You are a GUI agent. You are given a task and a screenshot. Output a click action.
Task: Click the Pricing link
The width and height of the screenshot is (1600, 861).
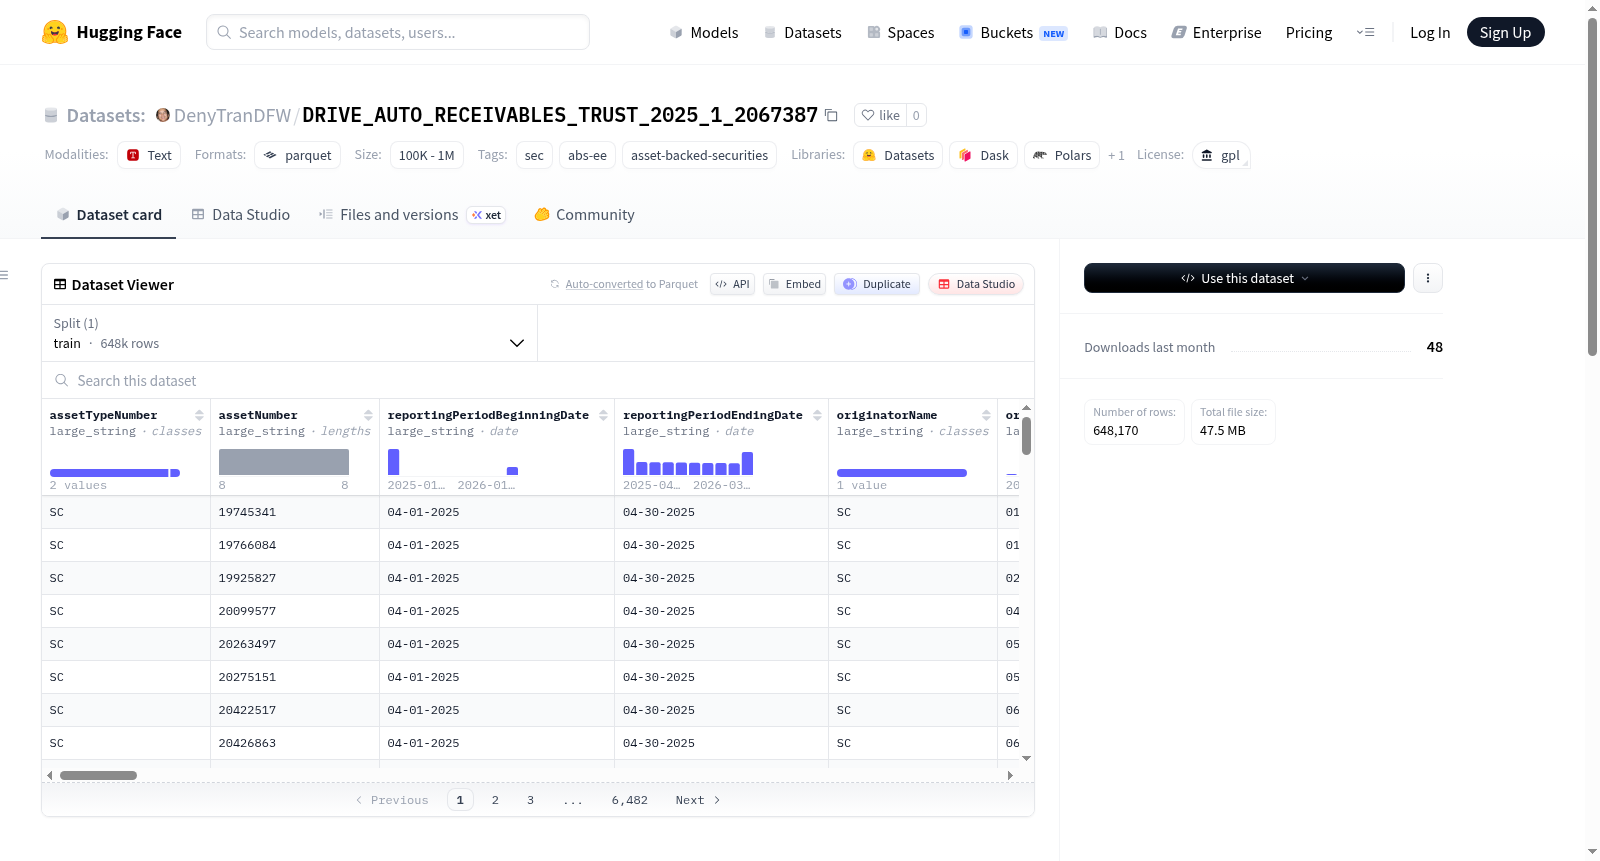[1309, 32]
